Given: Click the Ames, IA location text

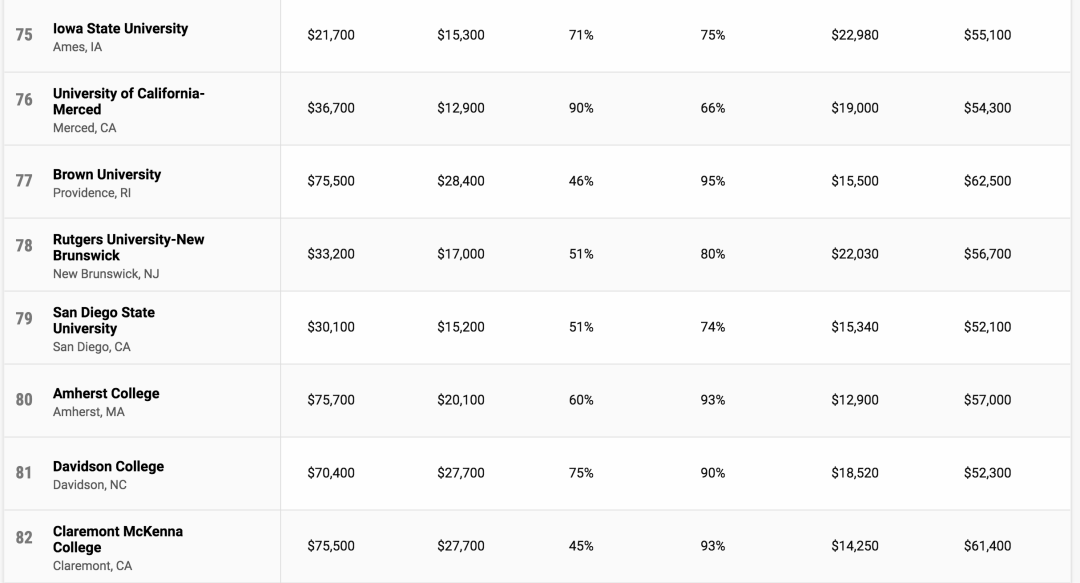Looking at the screenshot, I should pyautogui.click(x=78, y=47).
